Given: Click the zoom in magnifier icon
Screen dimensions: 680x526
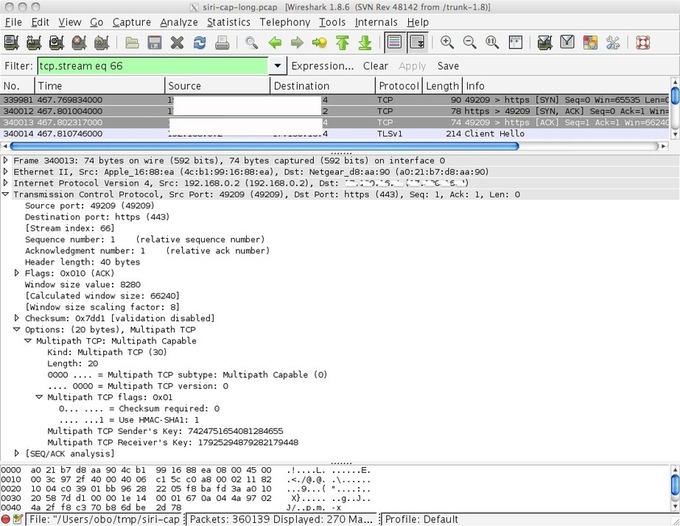Looking at the screenshot, I should tap(447, 43).
